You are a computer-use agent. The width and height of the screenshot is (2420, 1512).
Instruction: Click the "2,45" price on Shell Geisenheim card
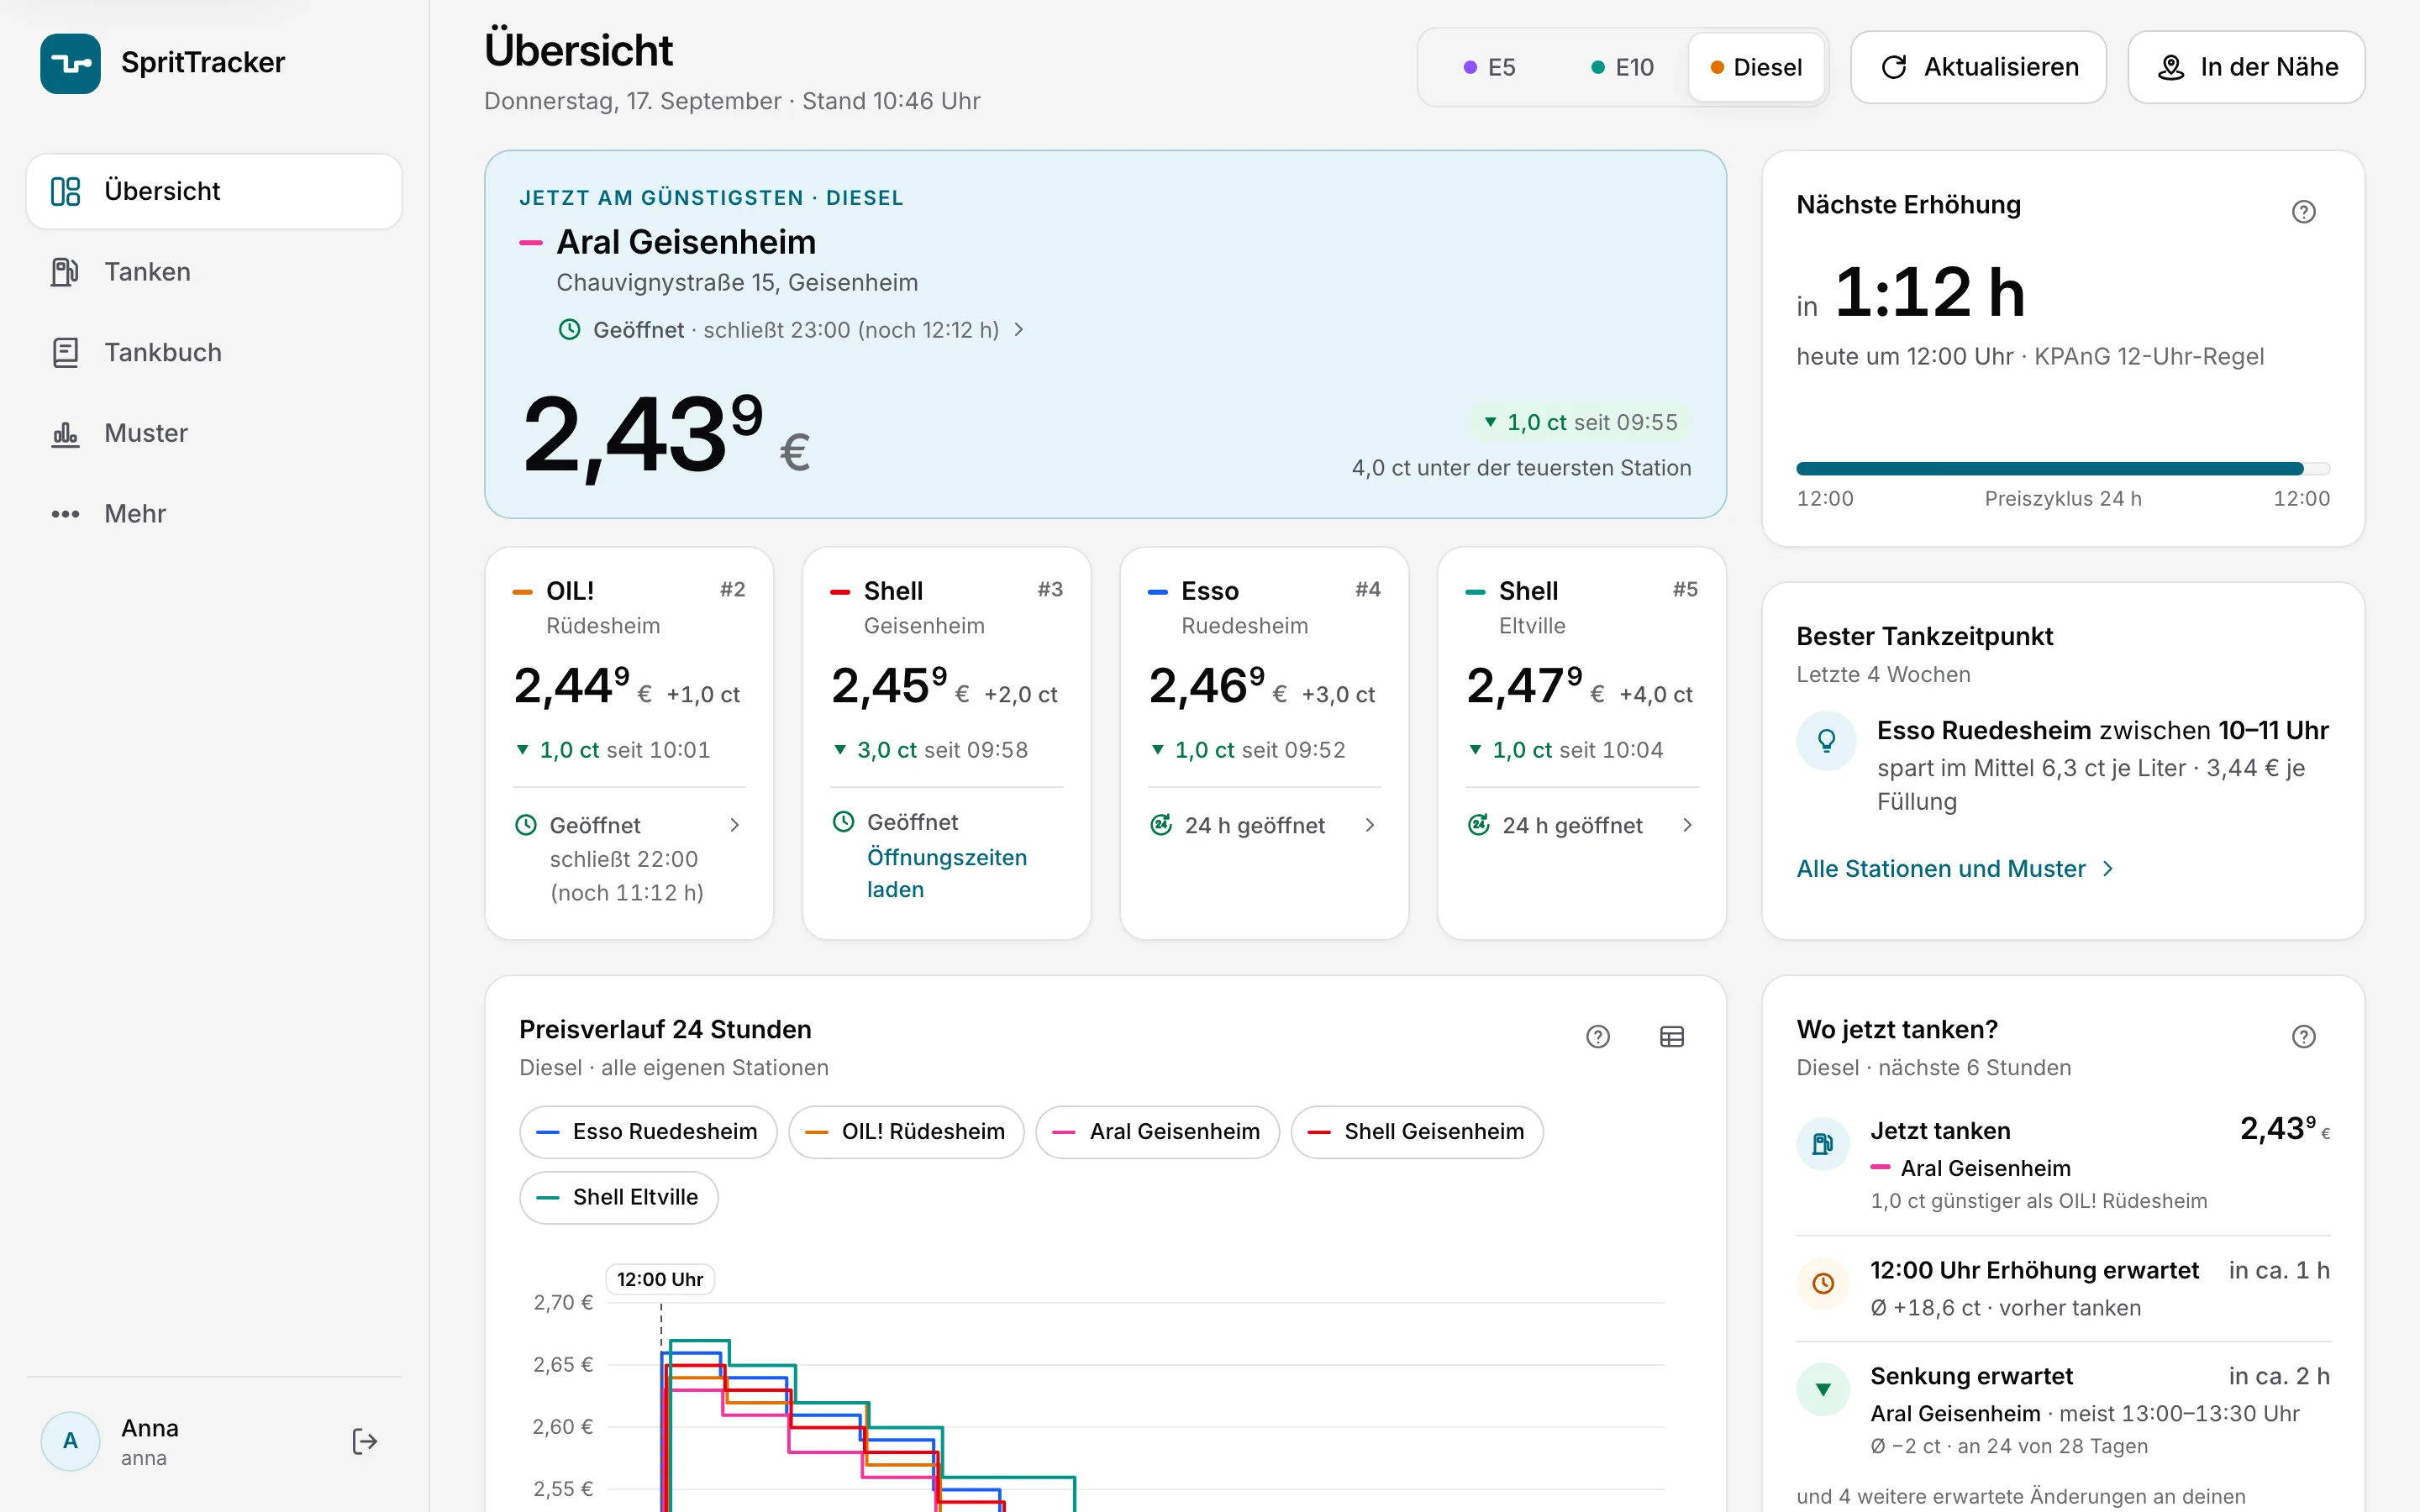[x=889, y=686]
